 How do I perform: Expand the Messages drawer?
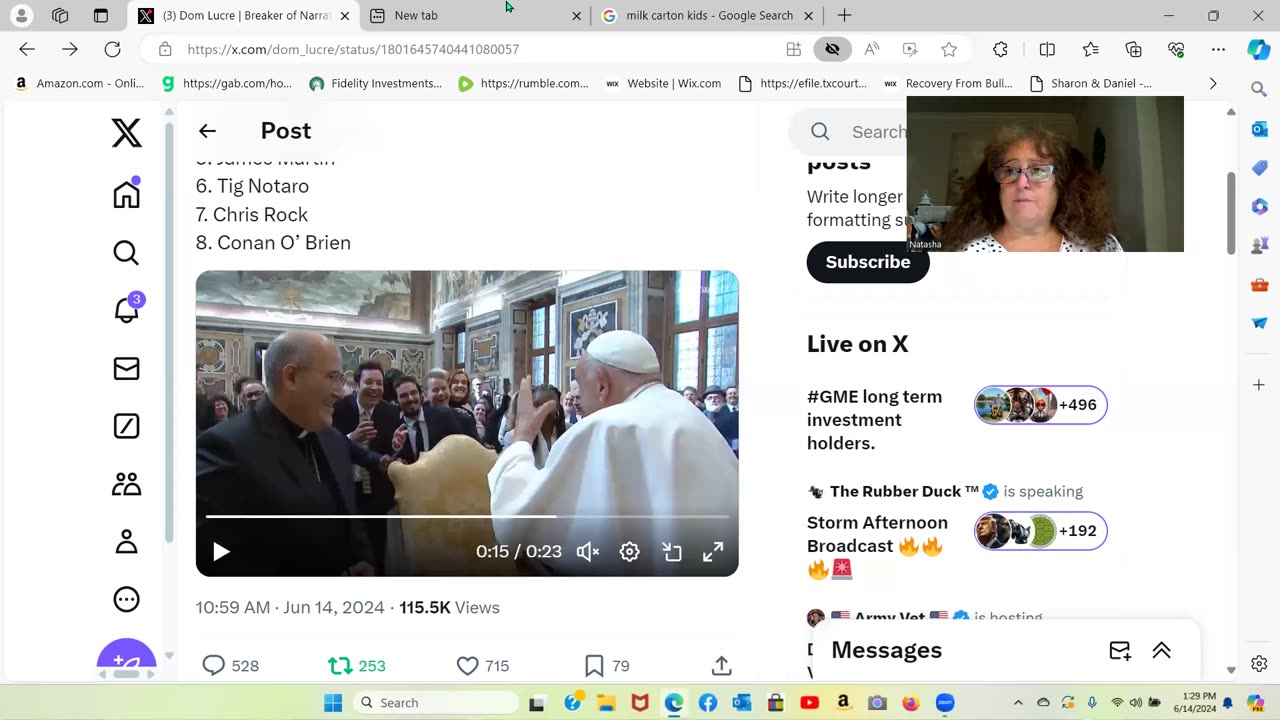click(x=1161, y=650)
